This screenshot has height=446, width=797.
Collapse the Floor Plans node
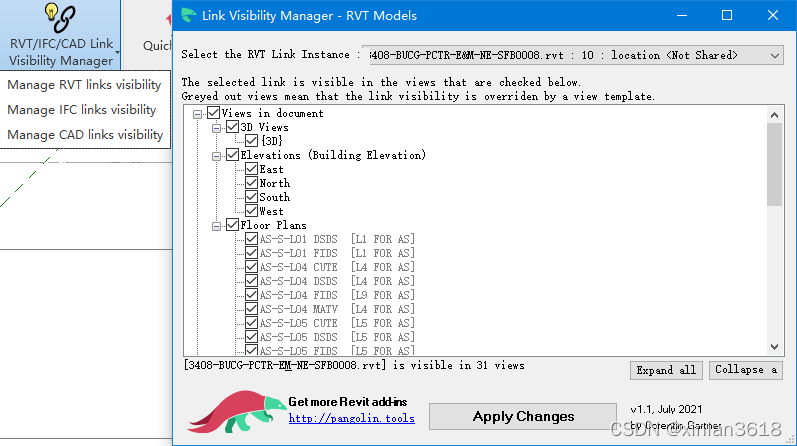(x=217, y=226)
